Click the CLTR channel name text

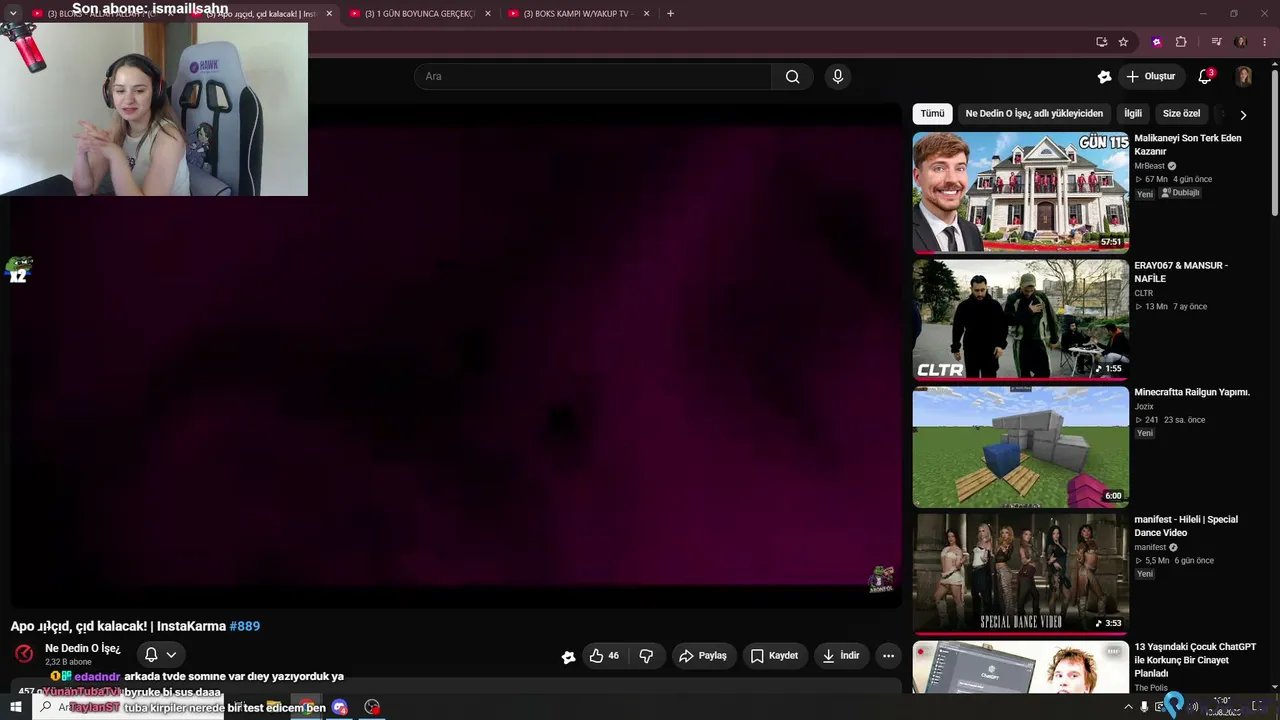[1144, 293]
